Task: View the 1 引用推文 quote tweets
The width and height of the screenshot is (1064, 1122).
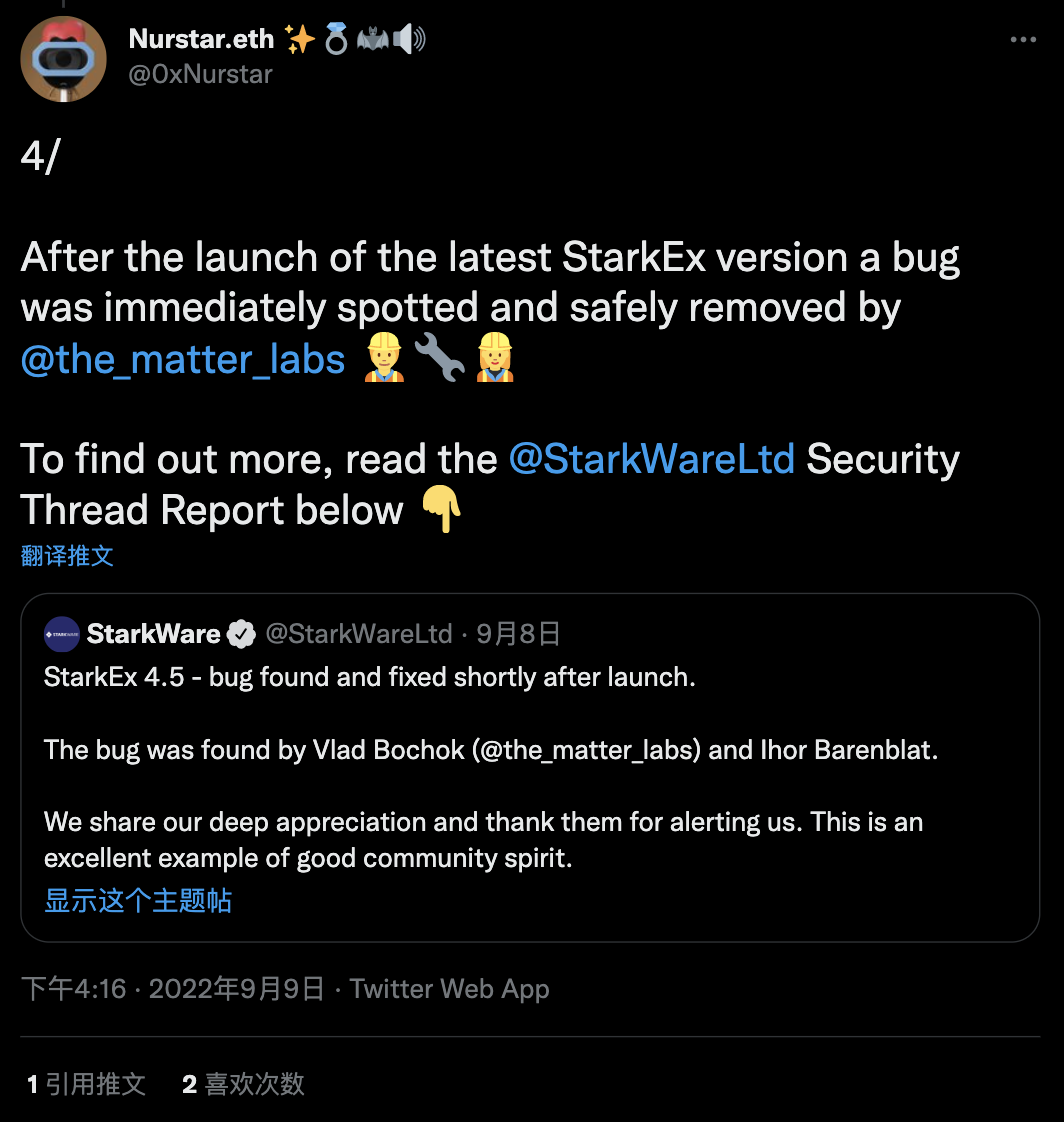Action: (86, 1084)
